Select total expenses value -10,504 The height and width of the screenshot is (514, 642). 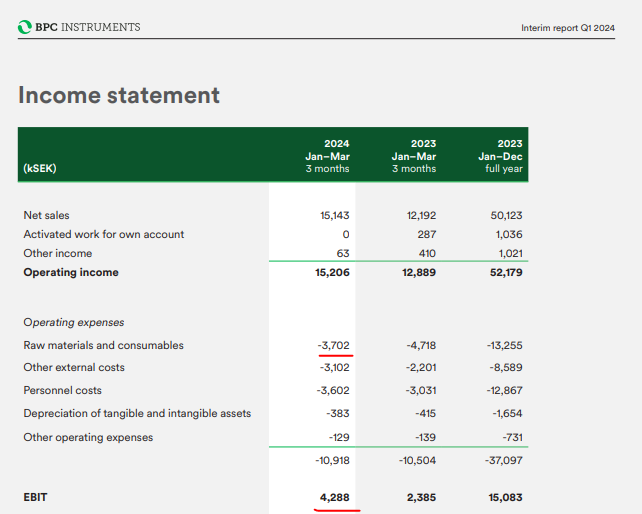(x=418, y=460)
